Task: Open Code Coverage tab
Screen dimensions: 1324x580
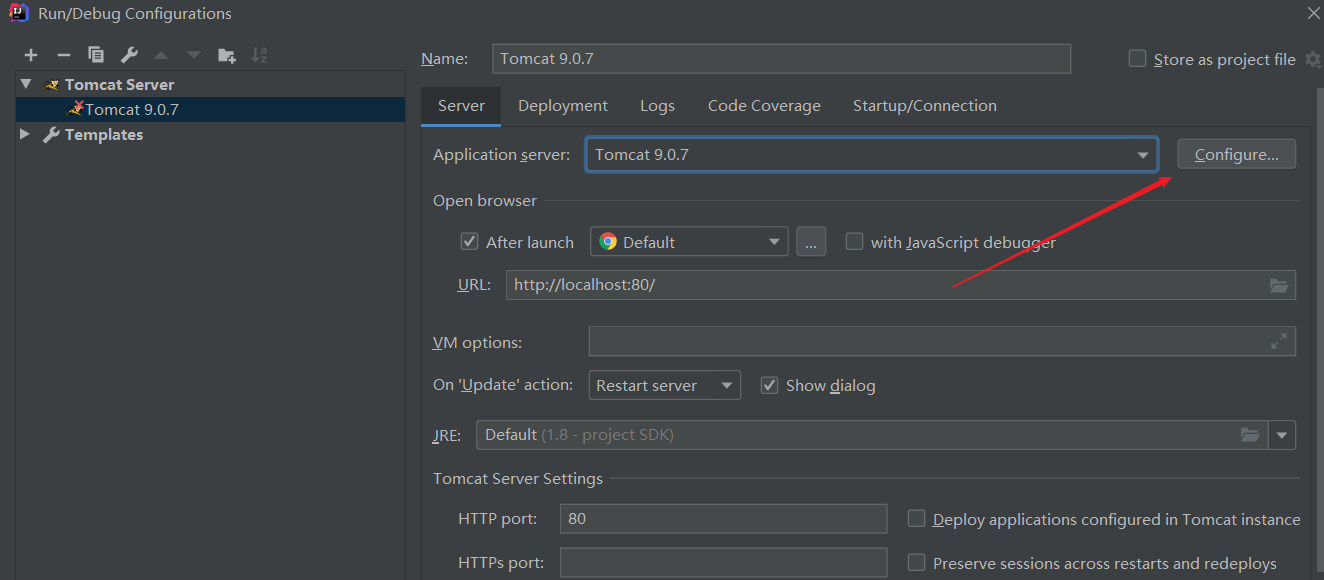Action: 764,106
